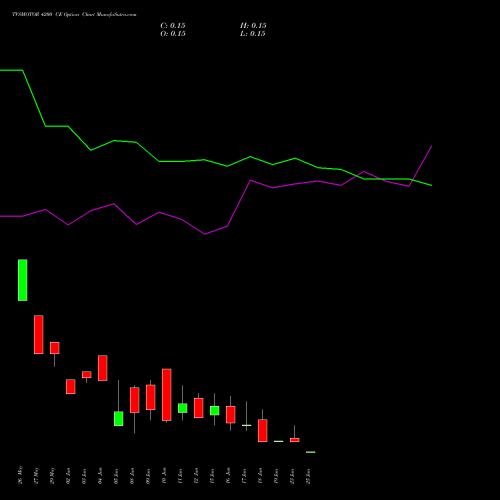Click the 29 May date label
The width and height of the screenshot is (500, 500).
(x=53, y=475)
